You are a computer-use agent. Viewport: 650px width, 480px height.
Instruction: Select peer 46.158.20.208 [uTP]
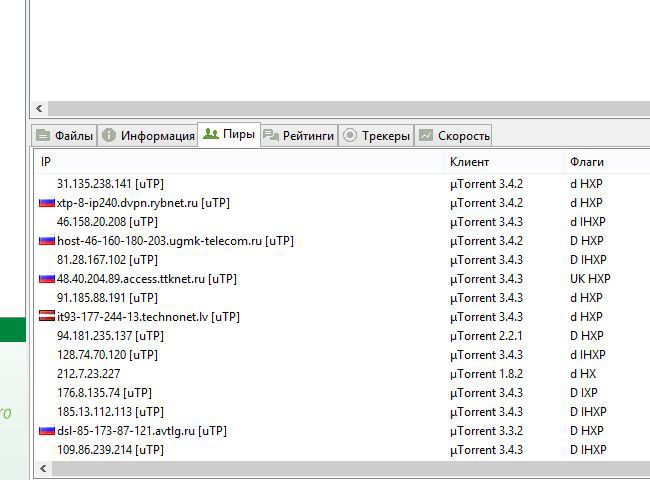tap(107, 222)
